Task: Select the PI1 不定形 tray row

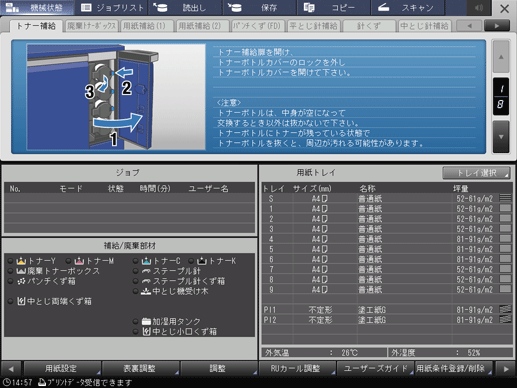Action: click(387, 310)
